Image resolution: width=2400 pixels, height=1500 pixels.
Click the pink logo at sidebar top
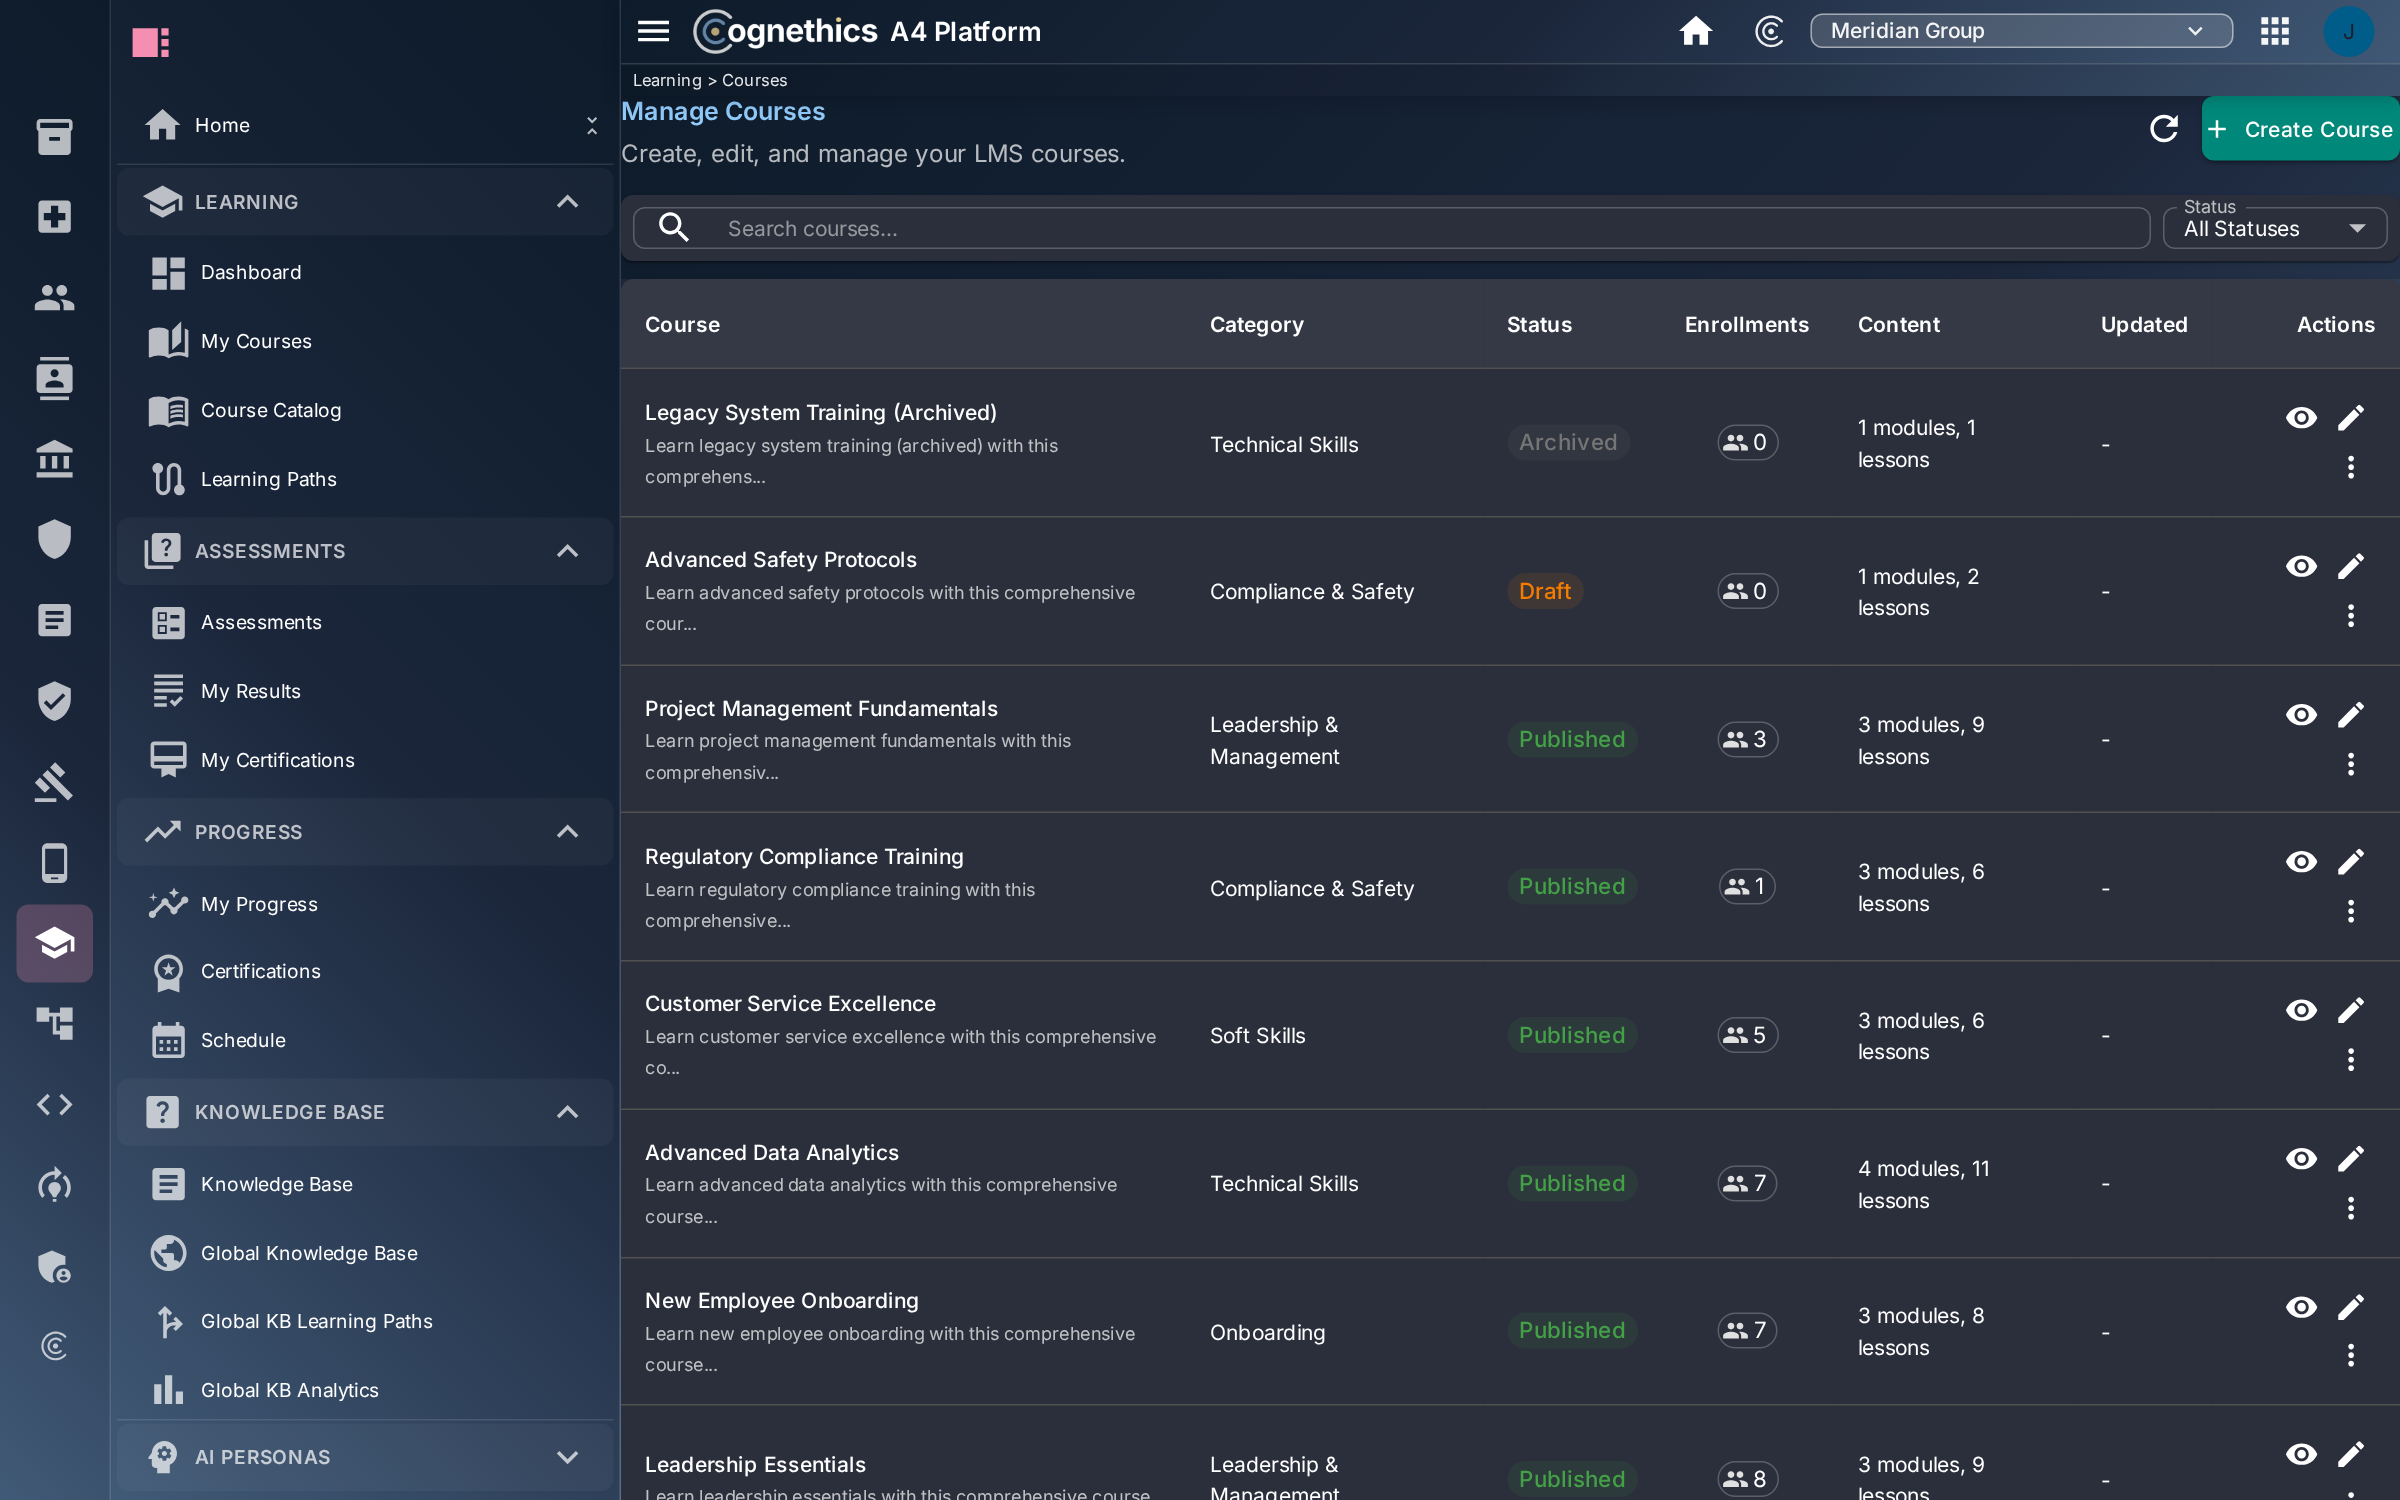tap(151, 42)
